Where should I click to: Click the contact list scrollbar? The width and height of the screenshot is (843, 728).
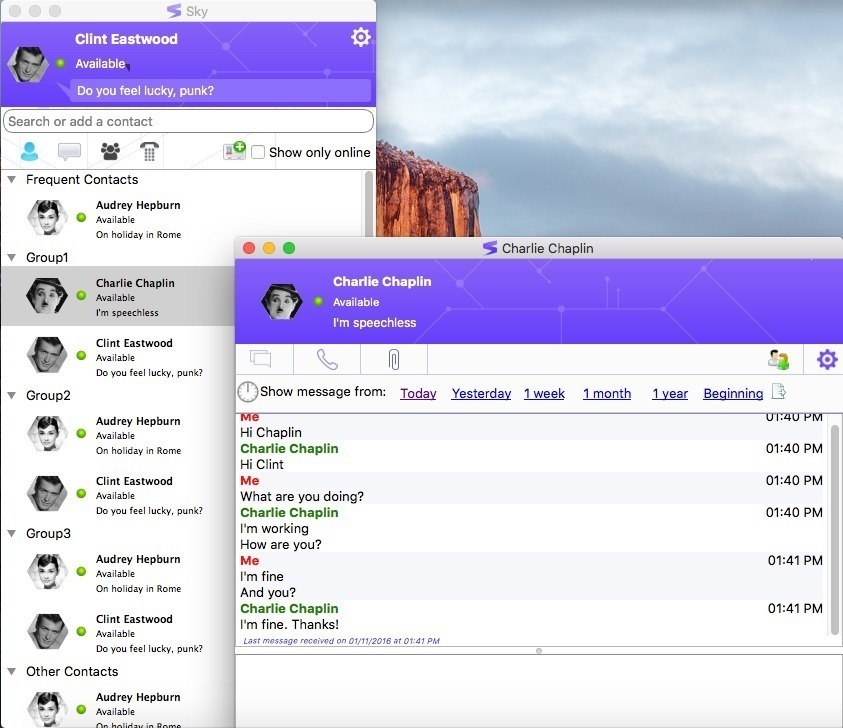point(369,204)
